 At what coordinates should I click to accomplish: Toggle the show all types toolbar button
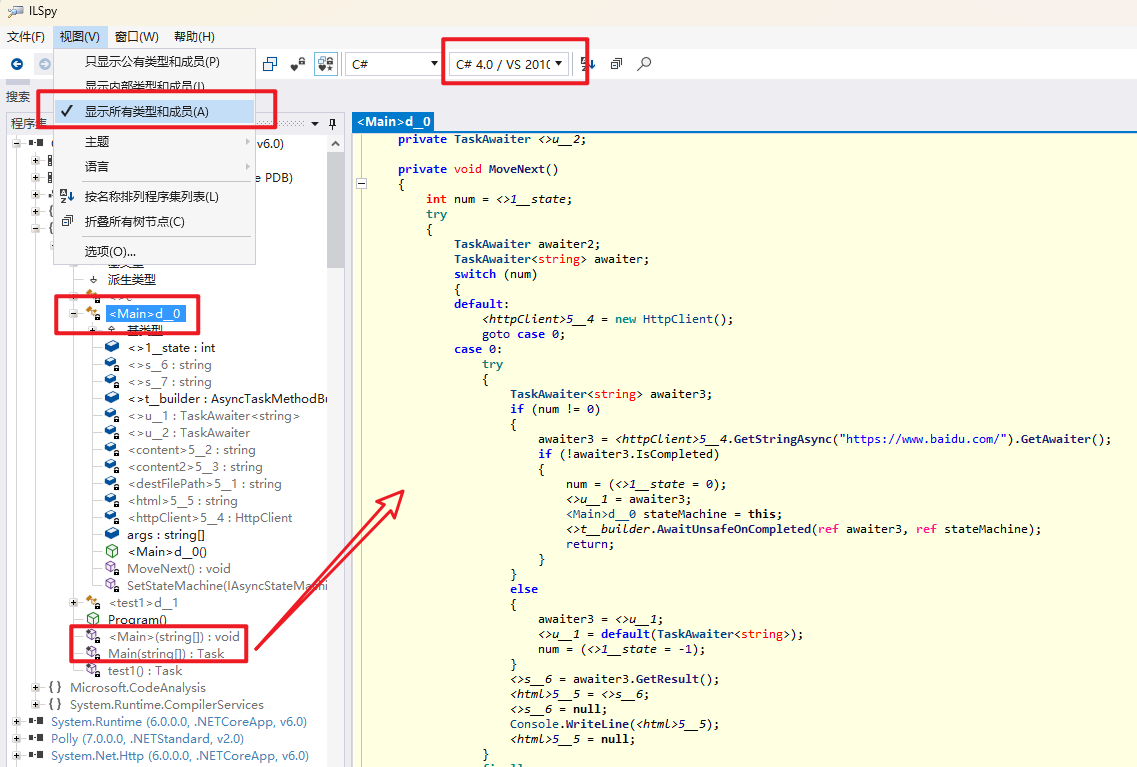tap(326, 64)
